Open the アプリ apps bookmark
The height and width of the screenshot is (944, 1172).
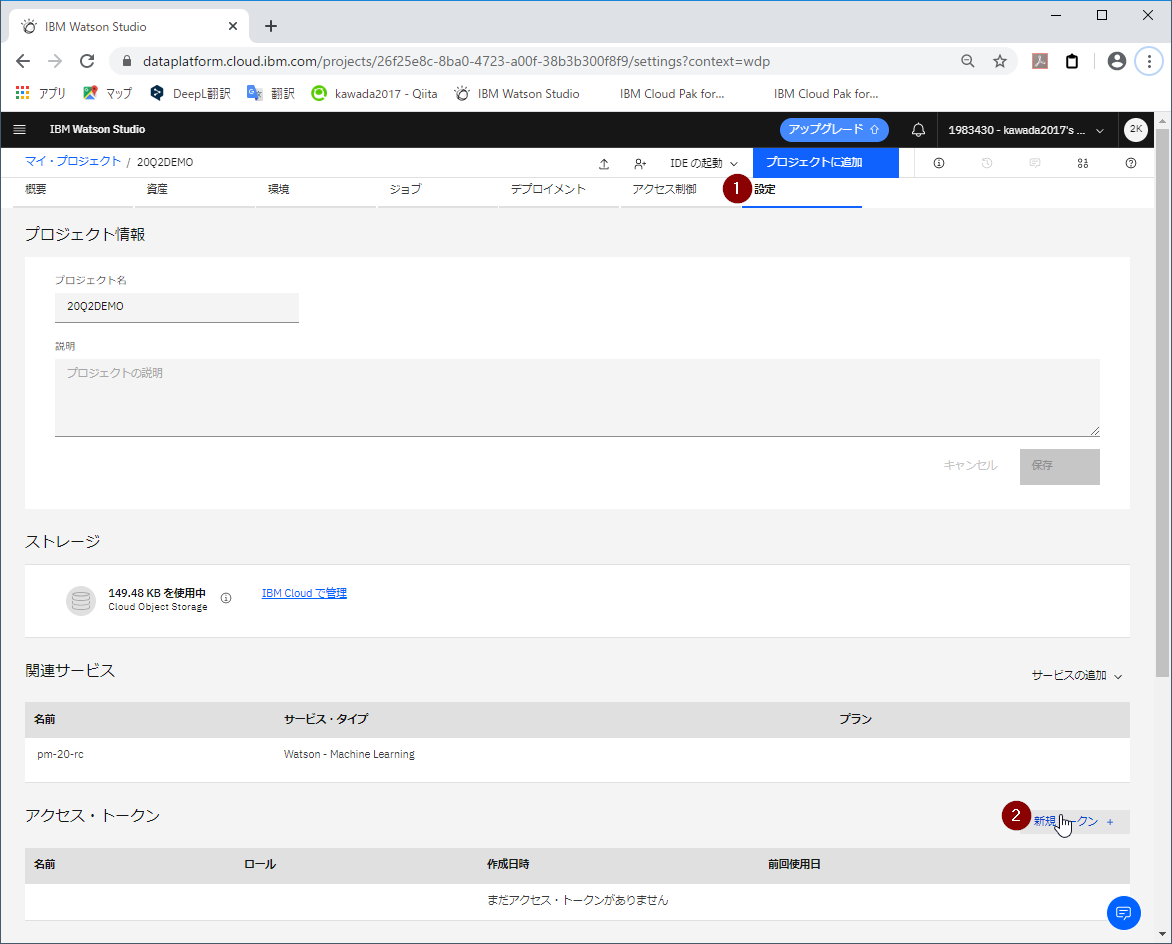[x=41, y=93]
